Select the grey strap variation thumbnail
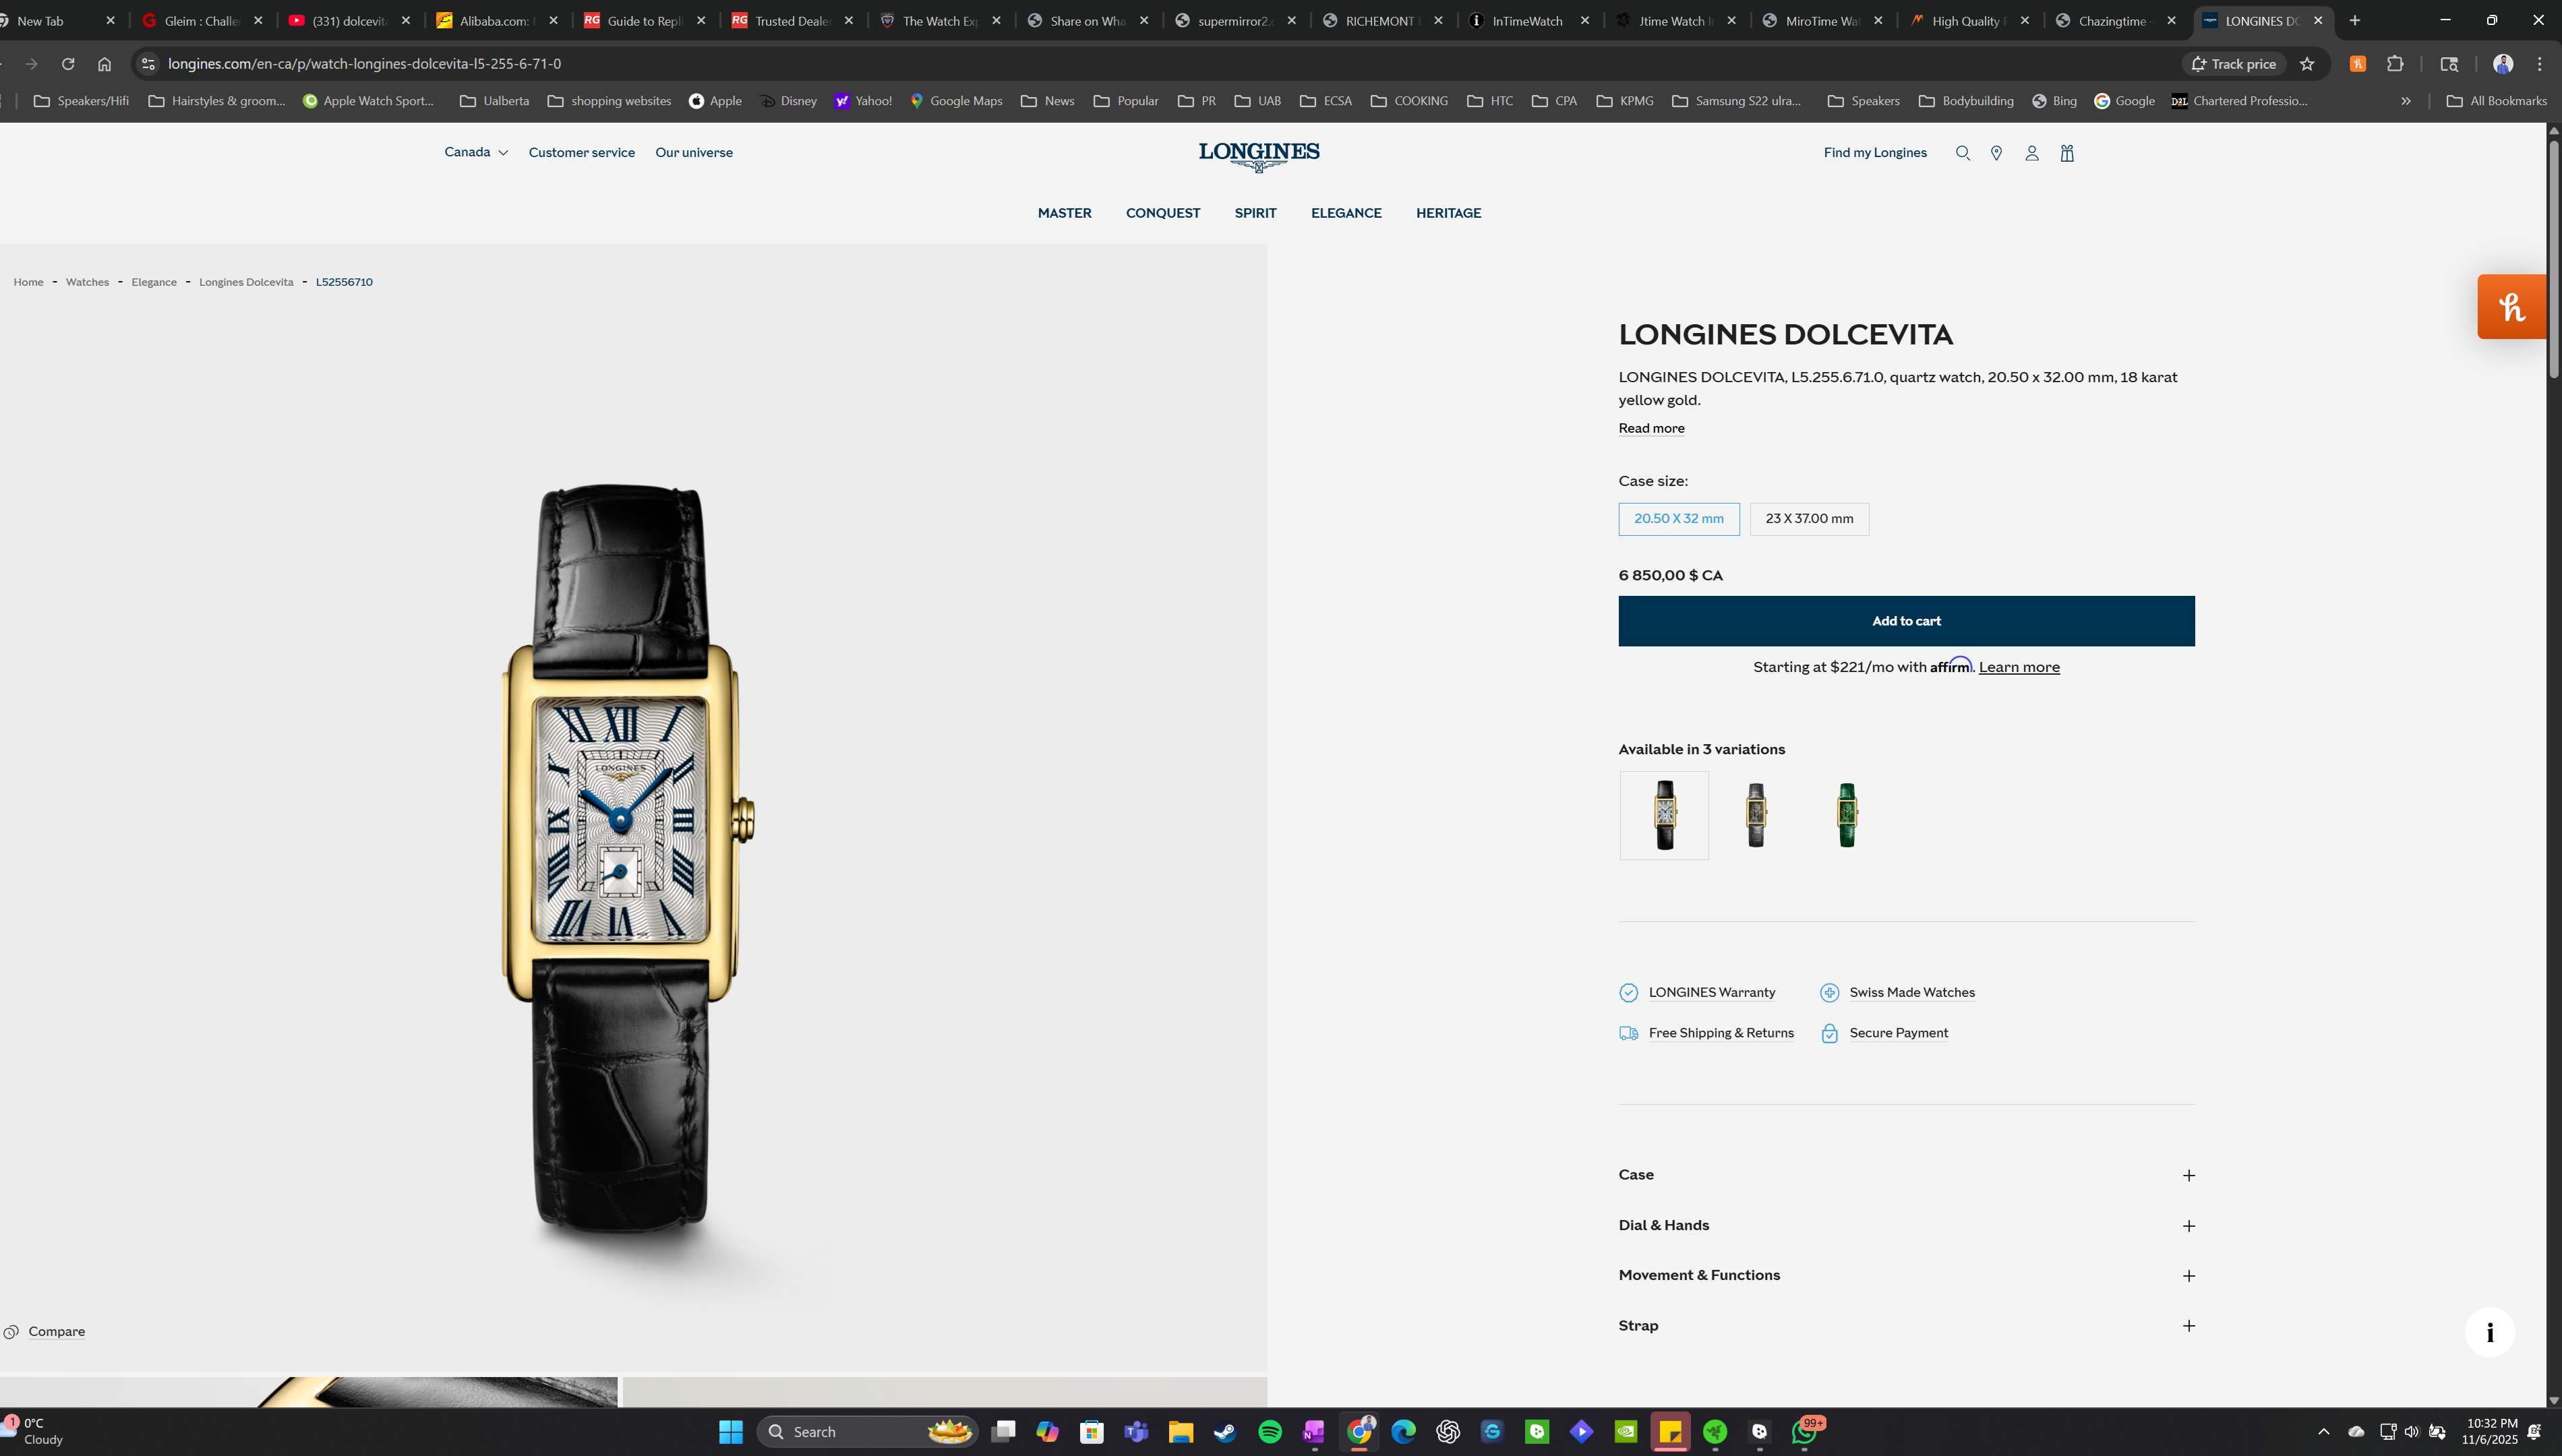The width and height of the screenshot is (2562, 1456). click(x=1755, y=815)
